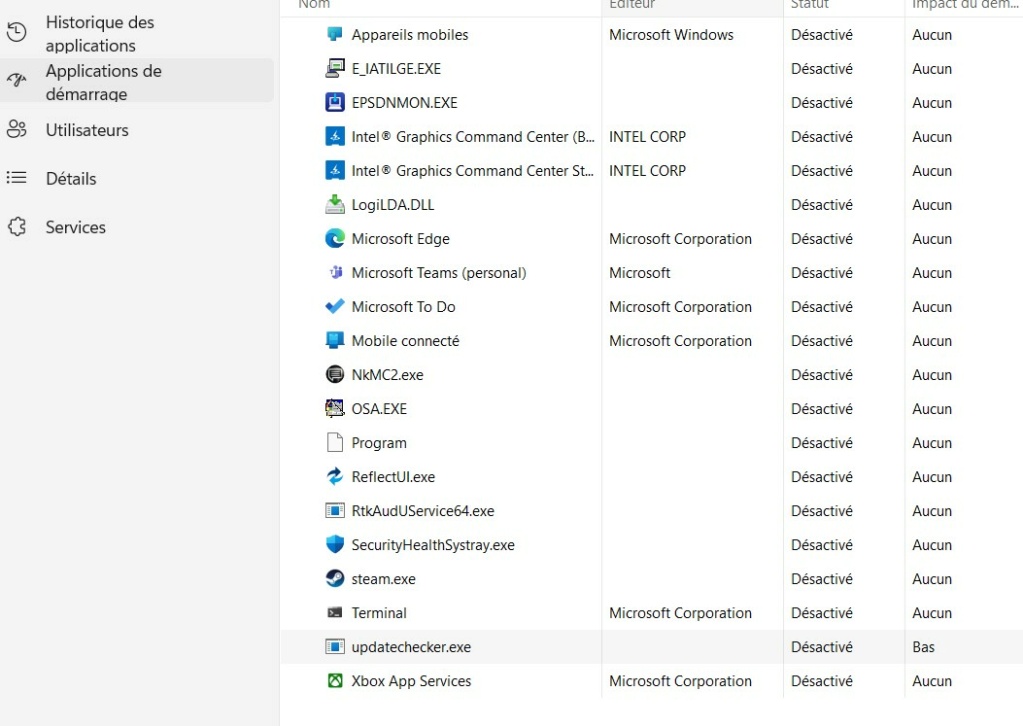The image size is (1023, 726).
Task: Click the steam.exe Steam logo icon
Action: pyautogui.click(x=335, y=578)
